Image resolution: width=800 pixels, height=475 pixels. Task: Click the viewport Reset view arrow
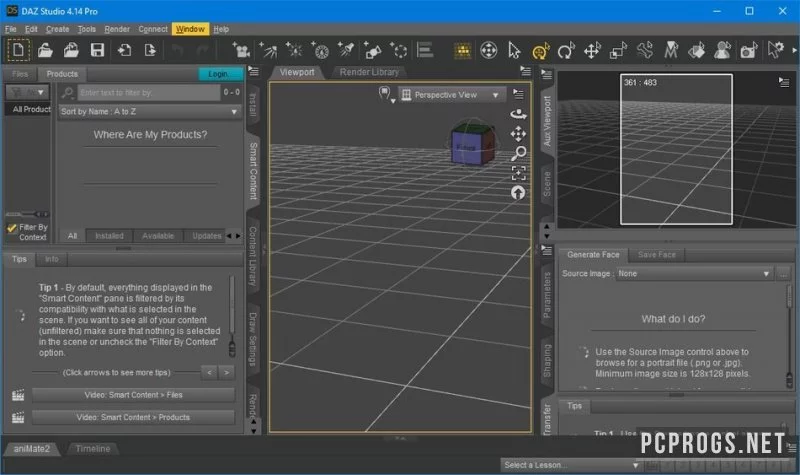click(x=518, y=192)
